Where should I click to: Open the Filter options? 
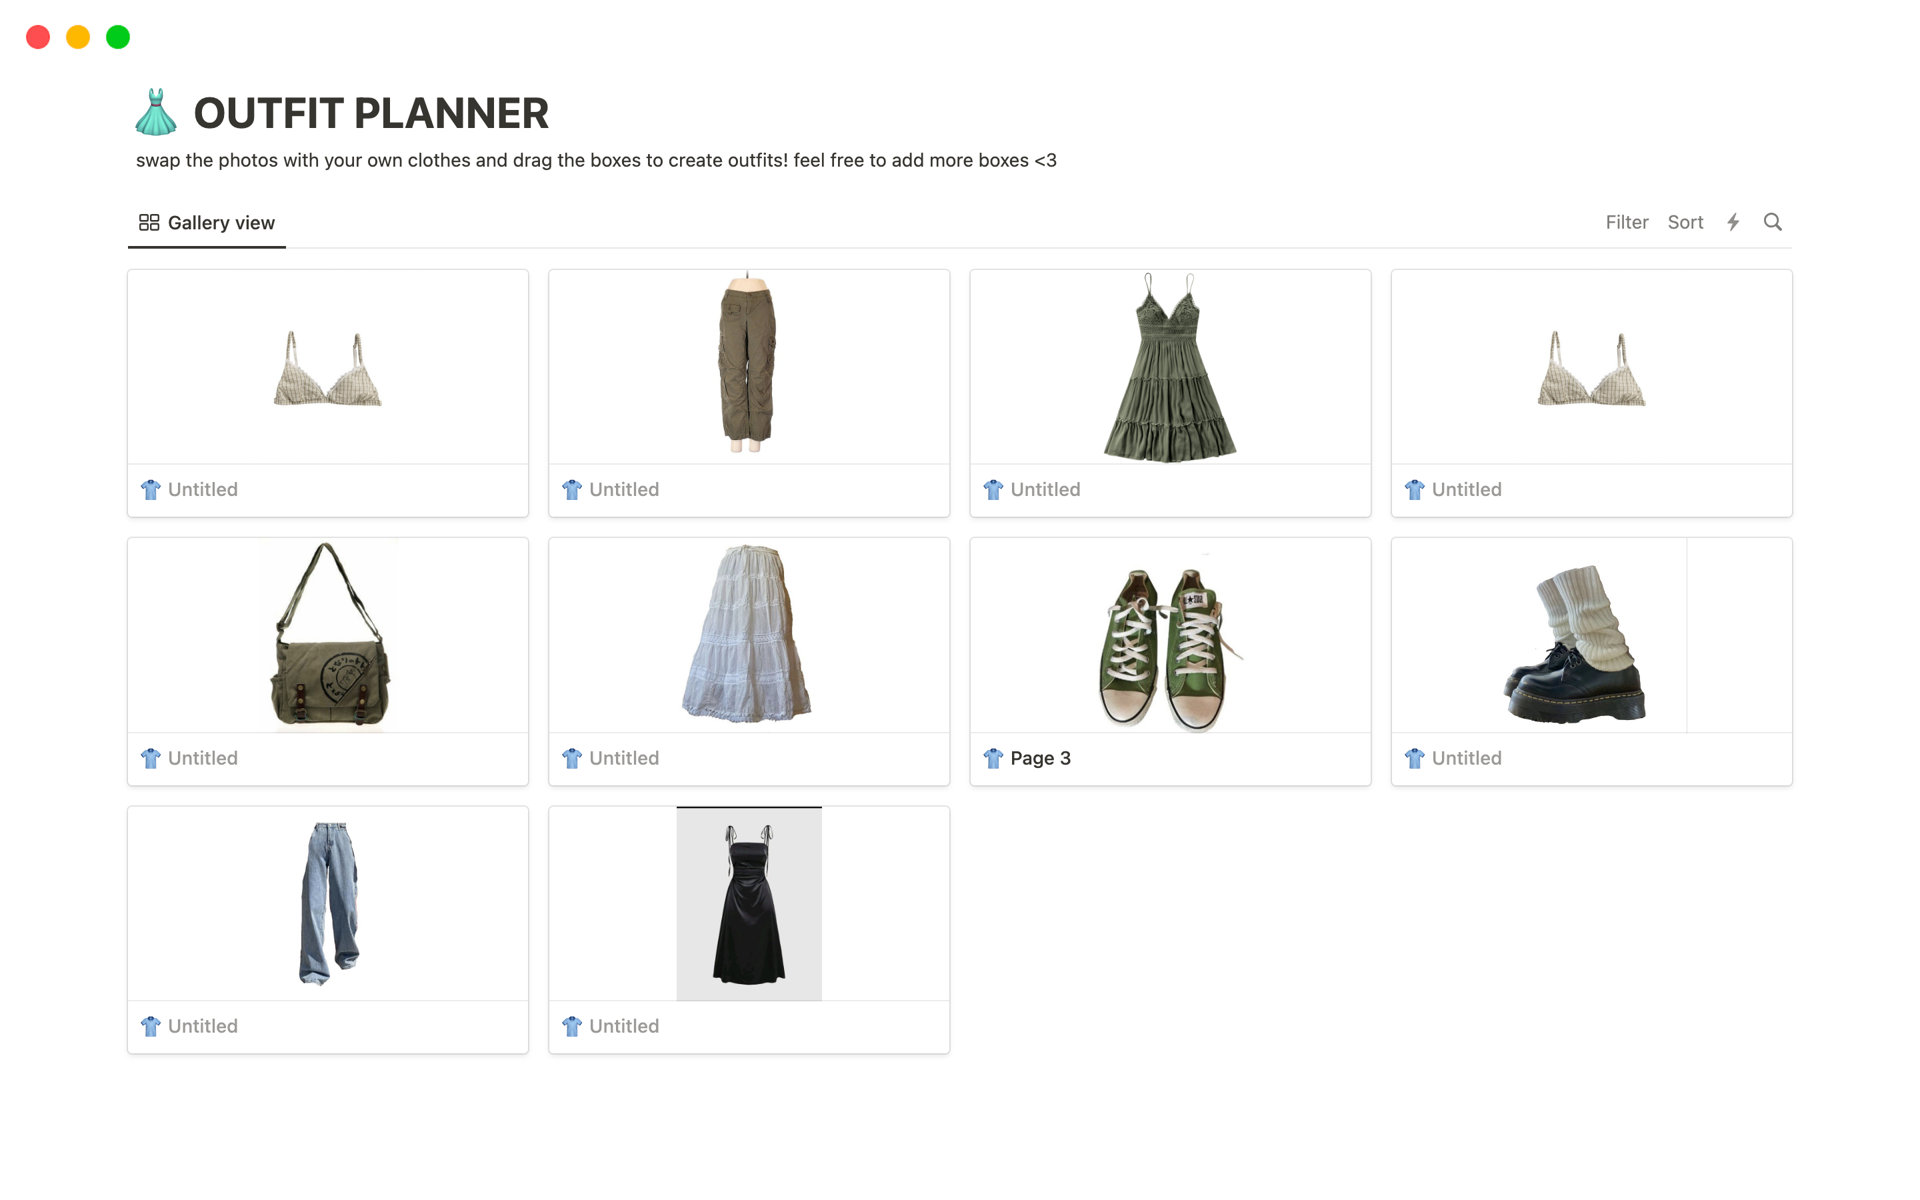1627,222
